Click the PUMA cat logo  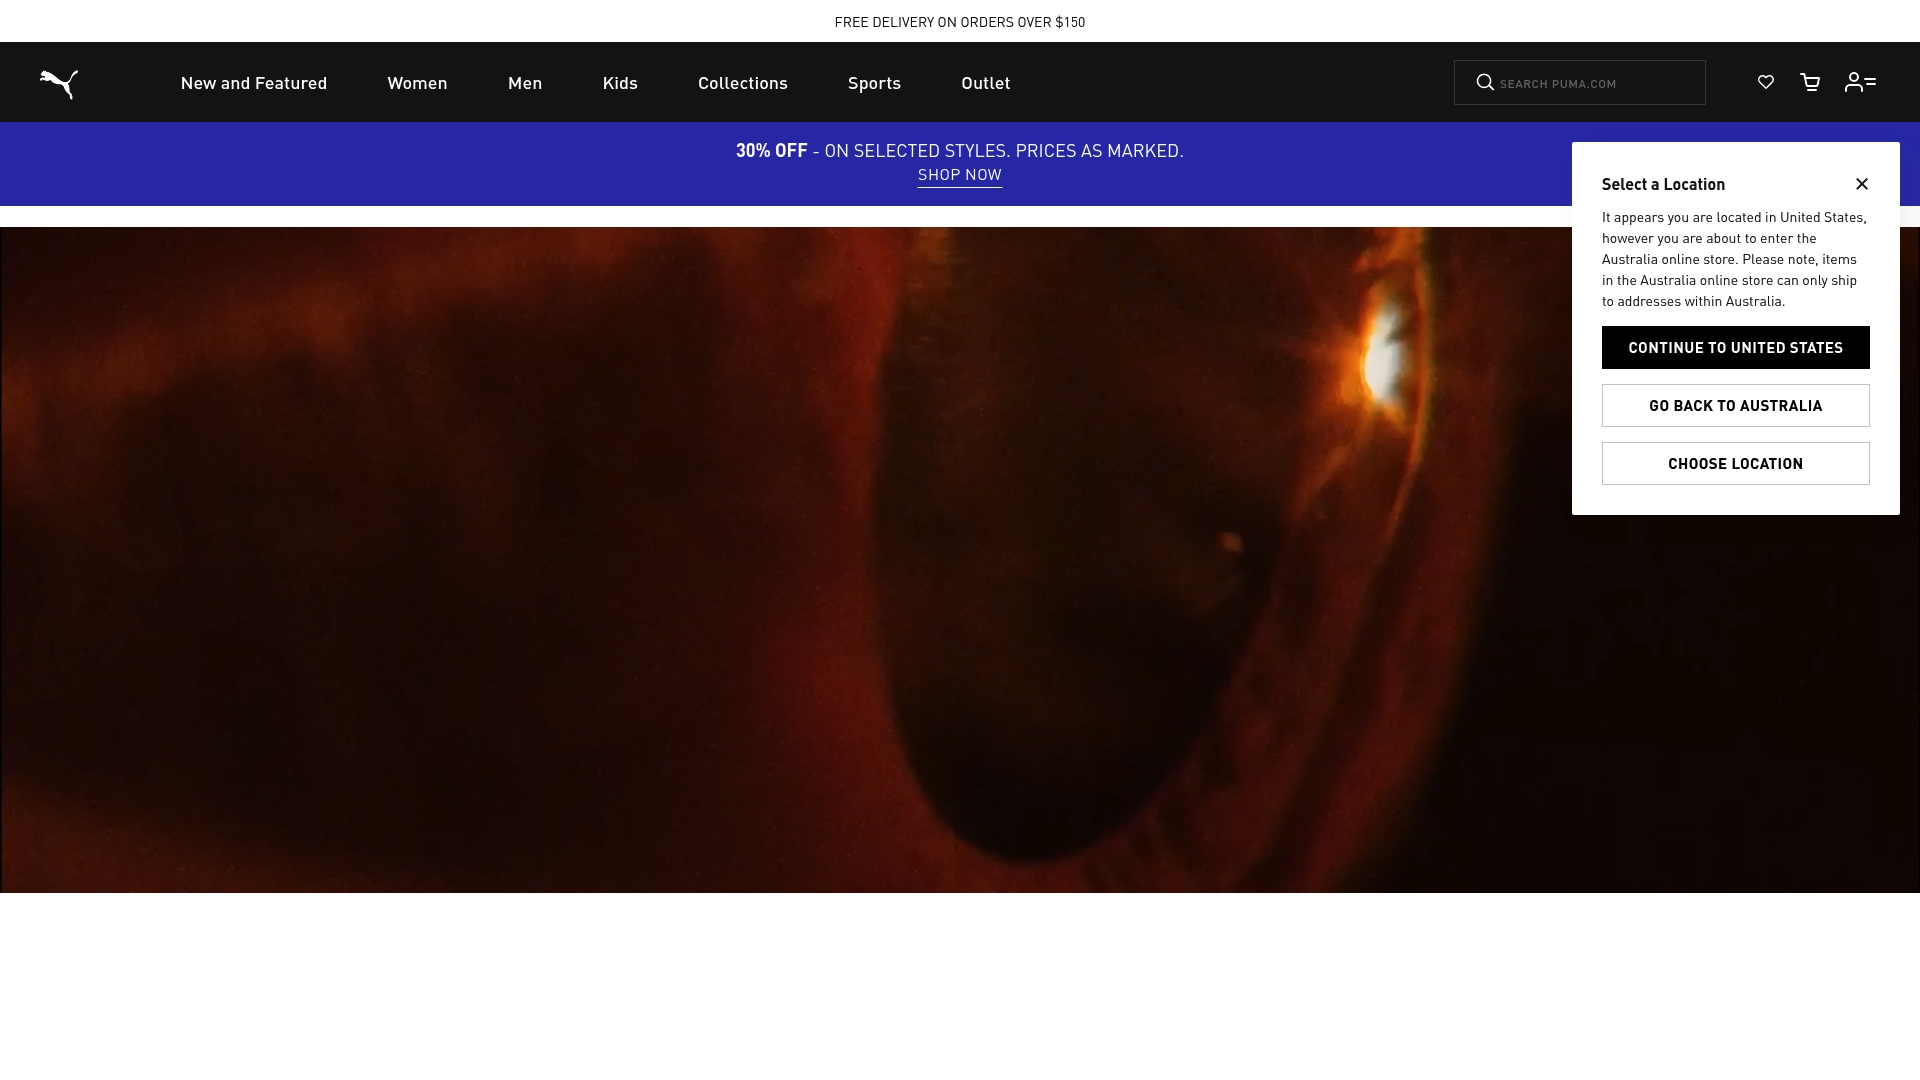[x=57, y=82]
